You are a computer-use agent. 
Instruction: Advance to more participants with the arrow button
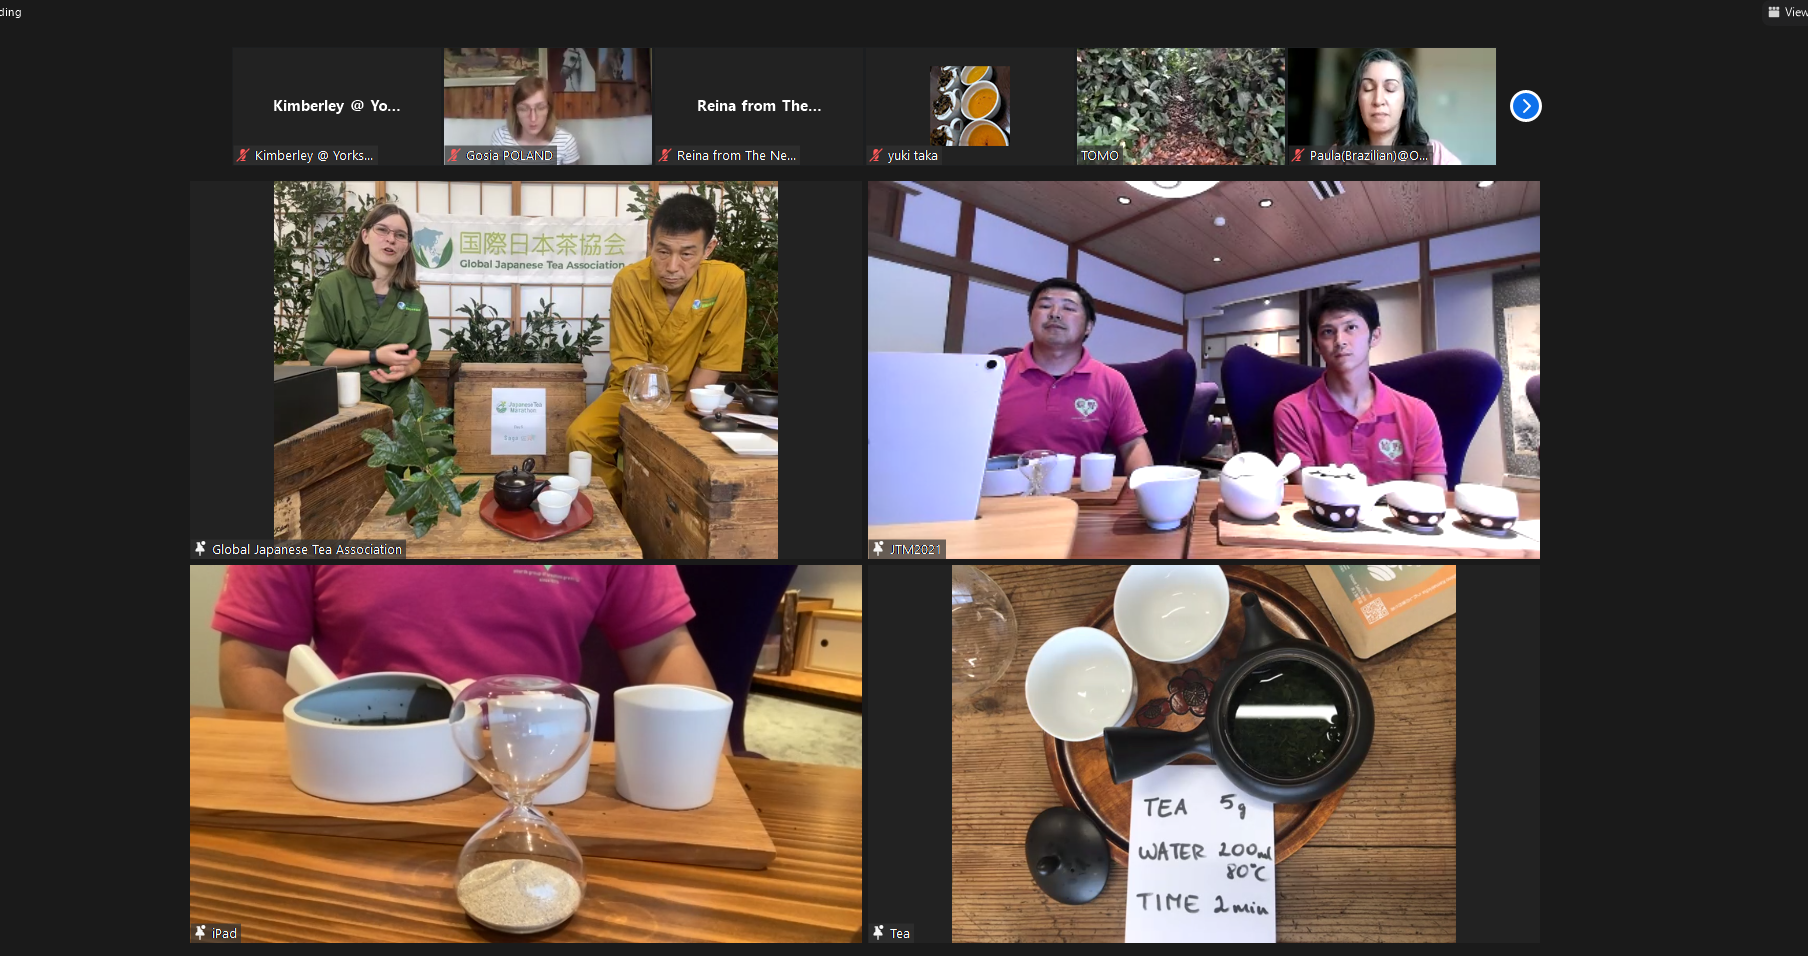coord(1524,105)
